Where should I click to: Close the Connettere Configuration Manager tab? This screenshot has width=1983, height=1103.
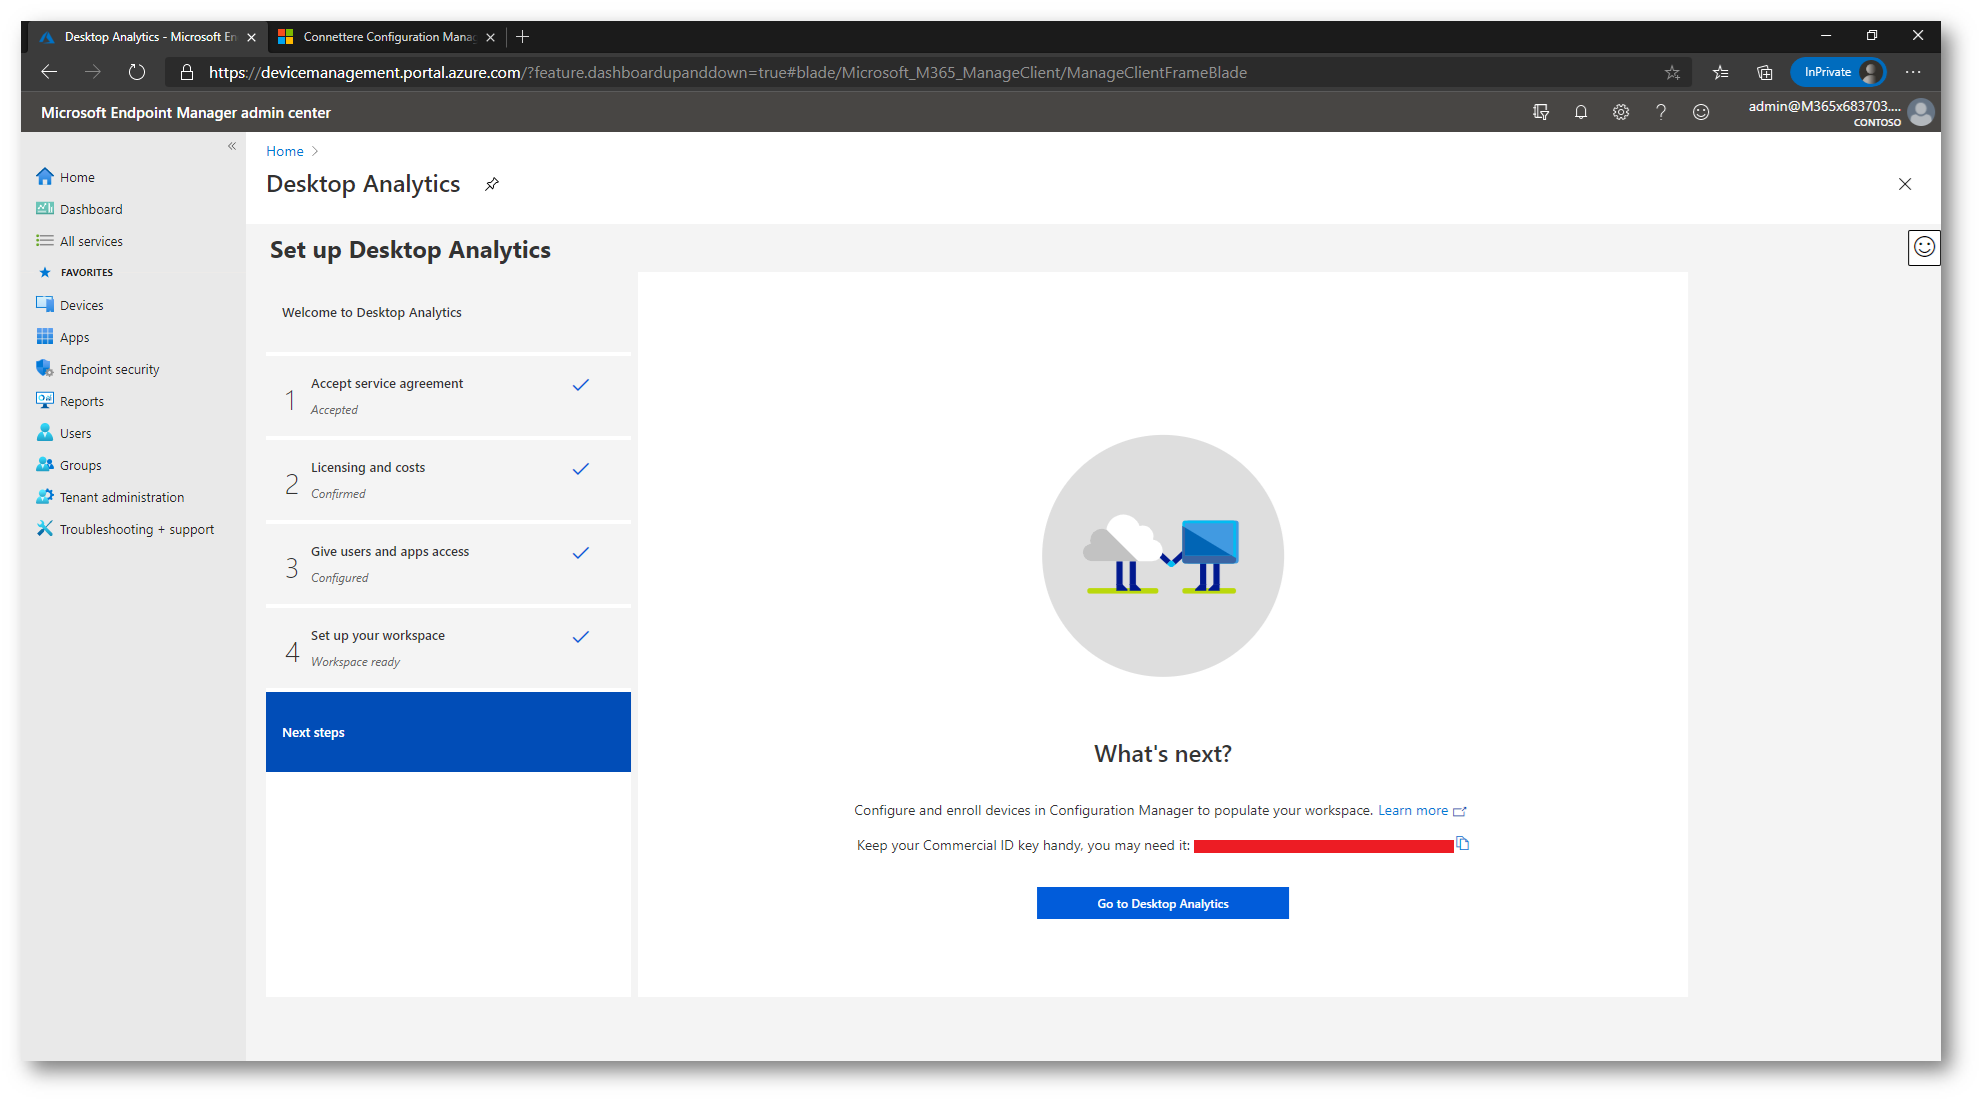490,37
